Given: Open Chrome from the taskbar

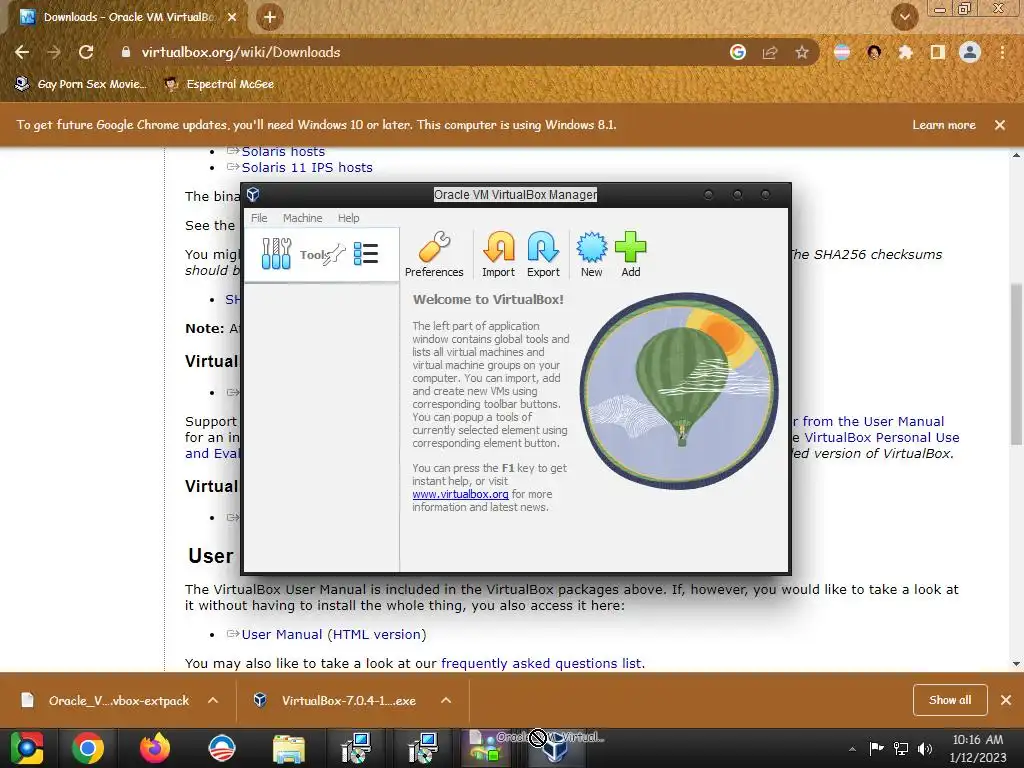Looking at the screenshot, I should click(x=88, y=748).
